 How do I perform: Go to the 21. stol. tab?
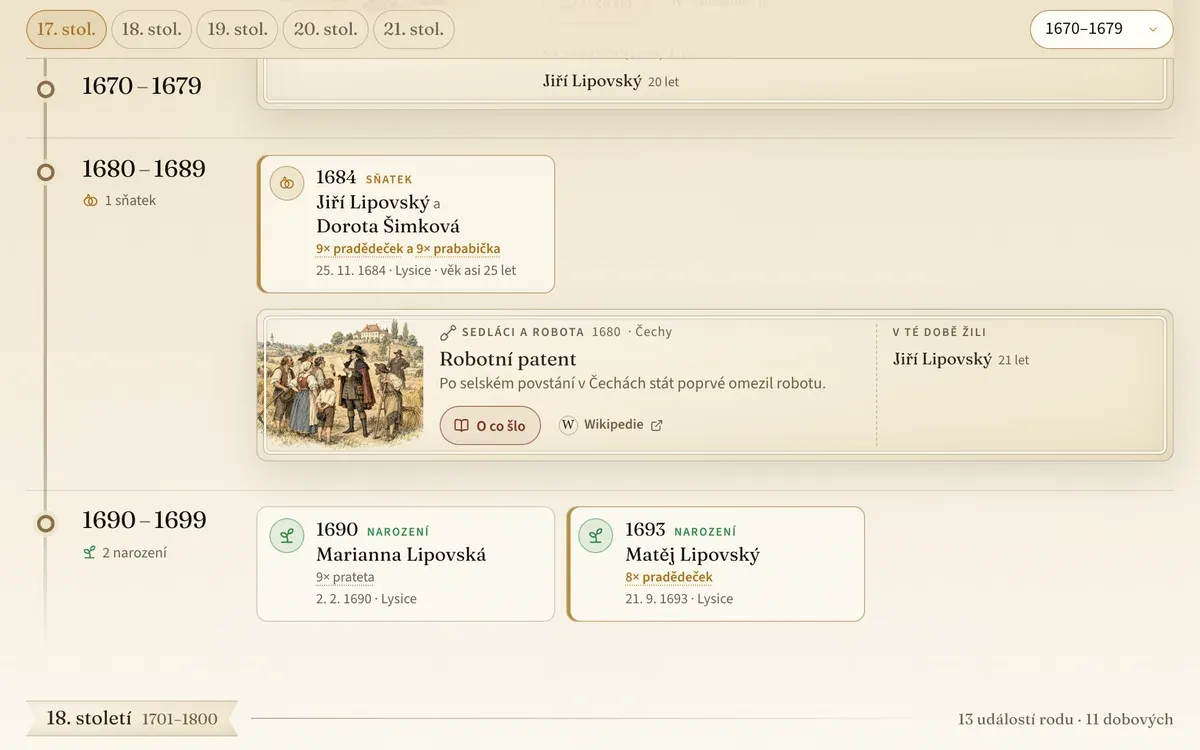click(x=413, y=29)
